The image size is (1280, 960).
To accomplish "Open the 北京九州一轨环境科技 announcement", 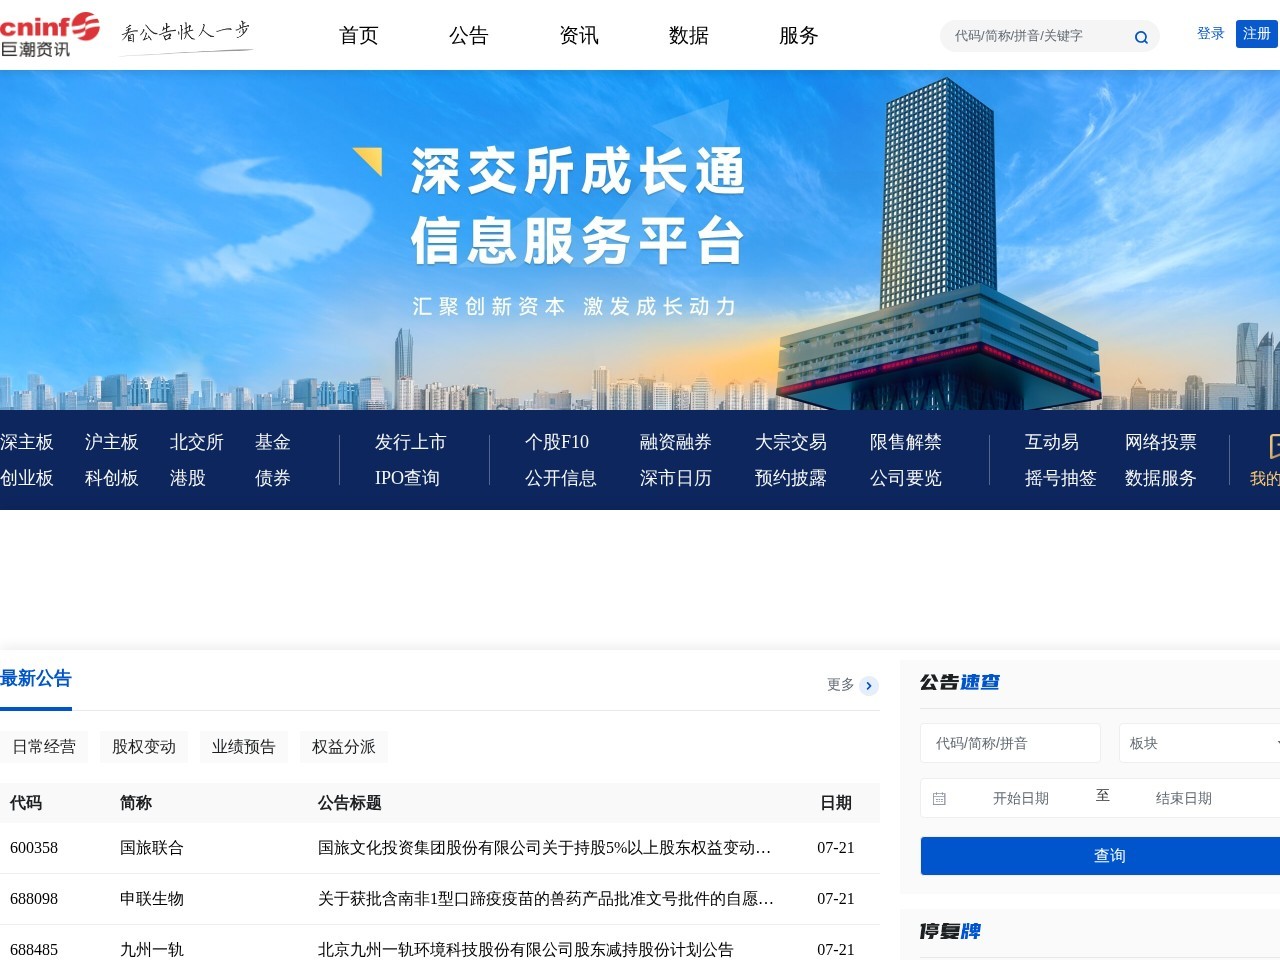I will click(x=526, y=950).
